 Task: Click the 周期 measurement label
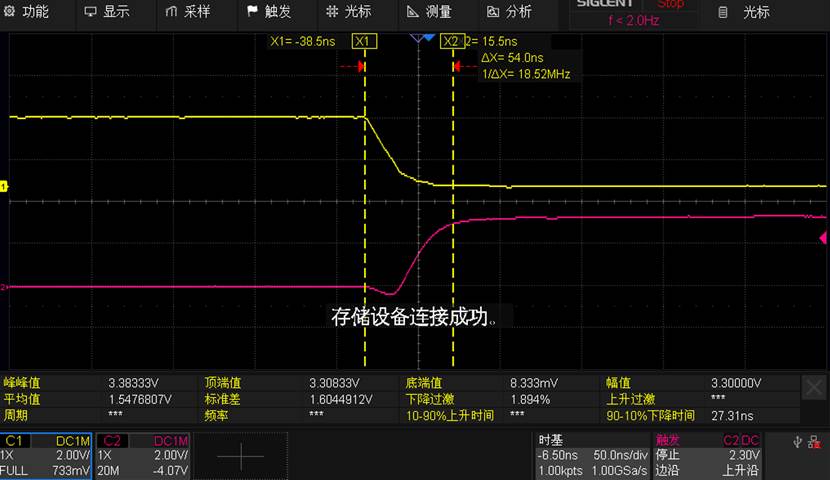tap(15, 416)
